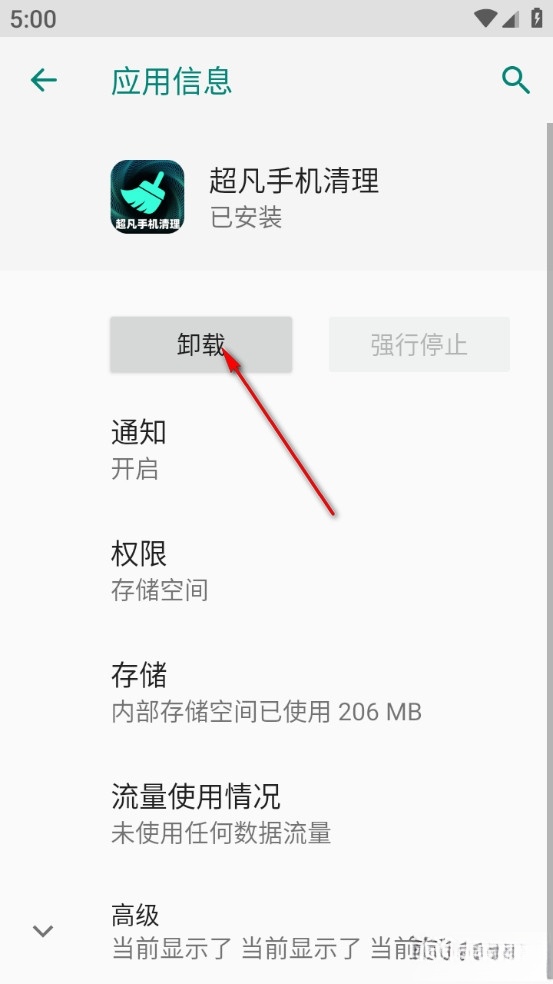Tap the 未使用任何数据流量 subtitle
This screenshot has width=553, height=984.
221,833
